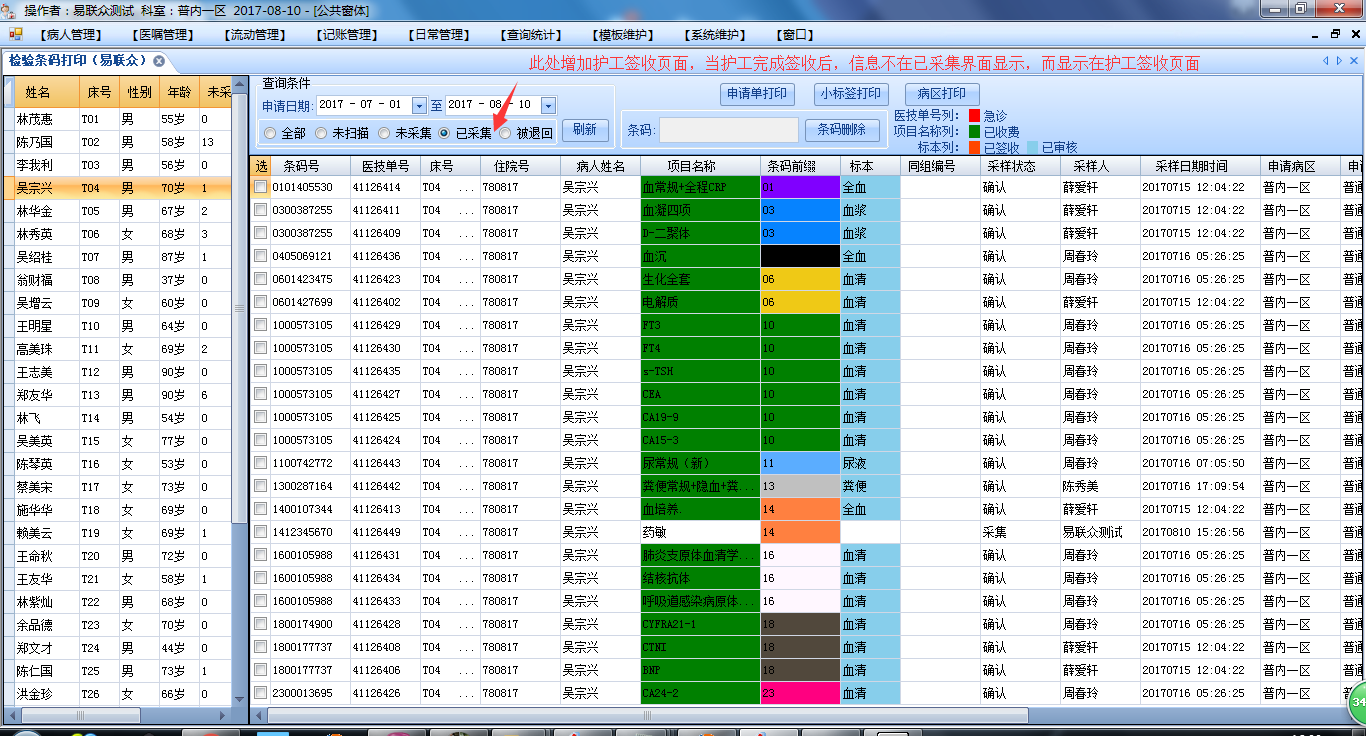Click the 陈秀美 sampler cell

tap(1100, 486)
